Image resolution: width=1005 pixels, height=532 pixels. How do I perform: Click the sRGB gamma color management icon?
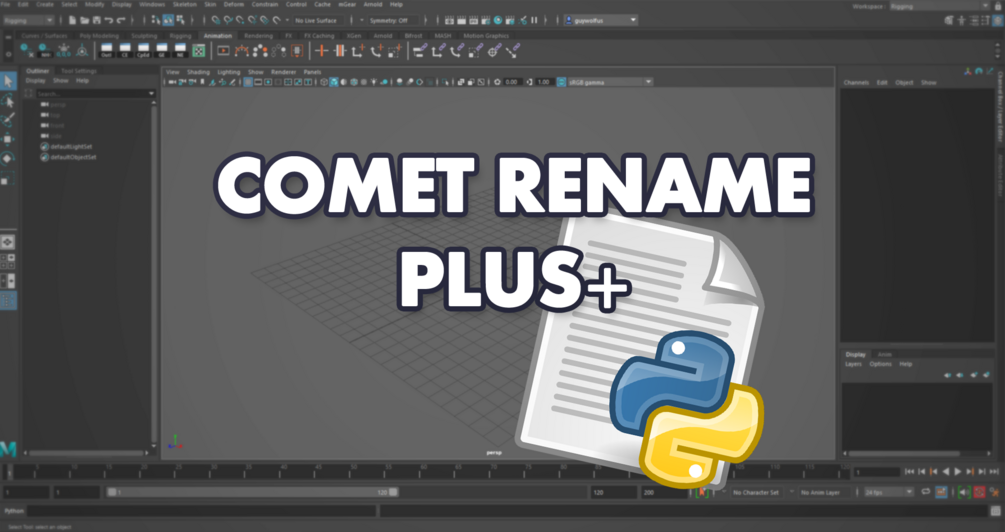click(561, 82)
